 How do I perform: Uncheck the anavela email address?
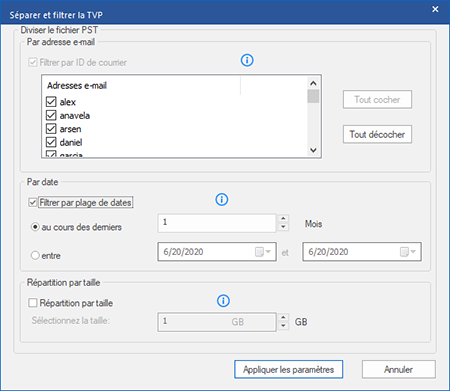point(51,115)
